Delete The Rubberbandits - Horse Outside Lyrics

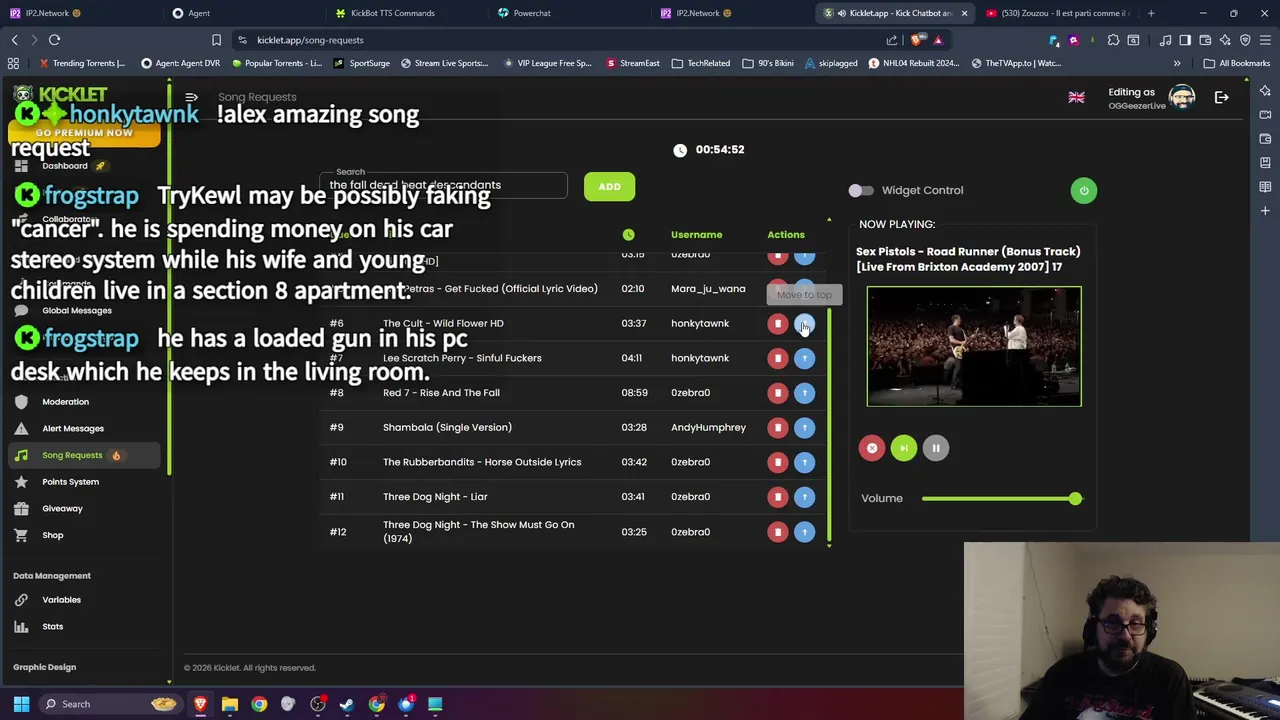777,462
